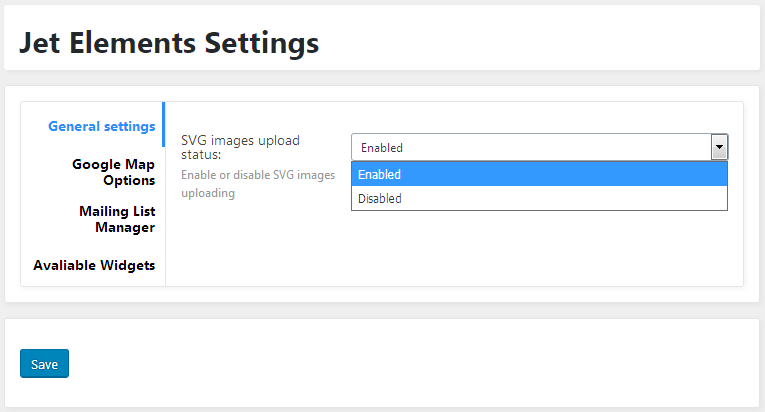This screenshot has height=412, width=765.
Task: Click blank header area beside page title
Action: tap(537, 39)
